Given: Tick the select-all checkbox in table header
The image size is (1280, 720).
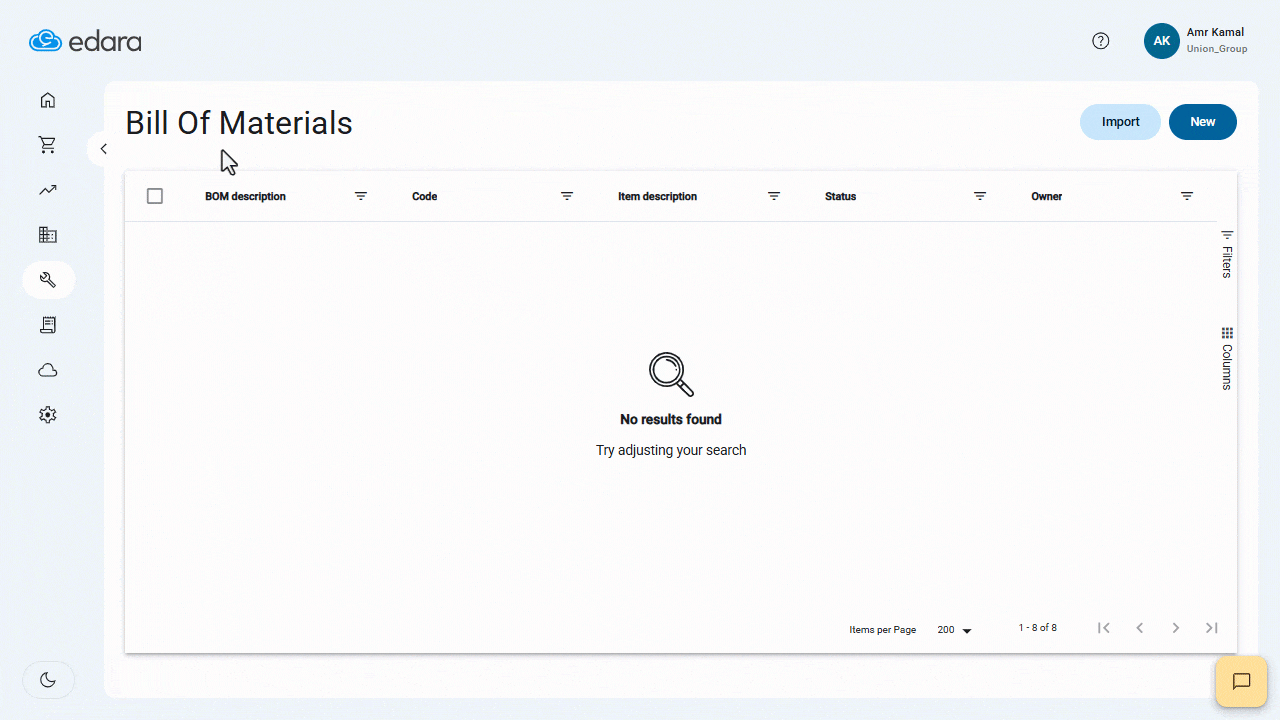Looking at the screenshot, I should point(155,196).
